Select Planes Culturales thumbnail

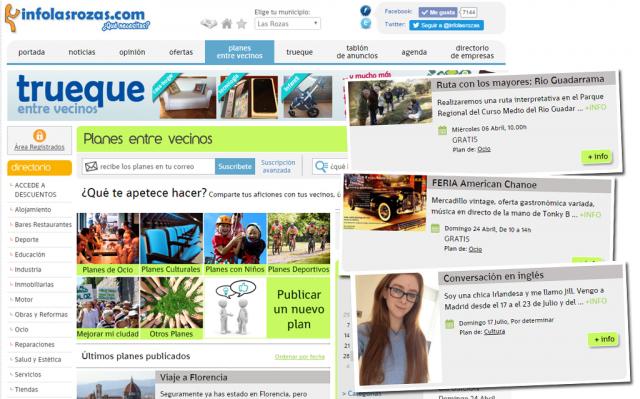point(171,244)
